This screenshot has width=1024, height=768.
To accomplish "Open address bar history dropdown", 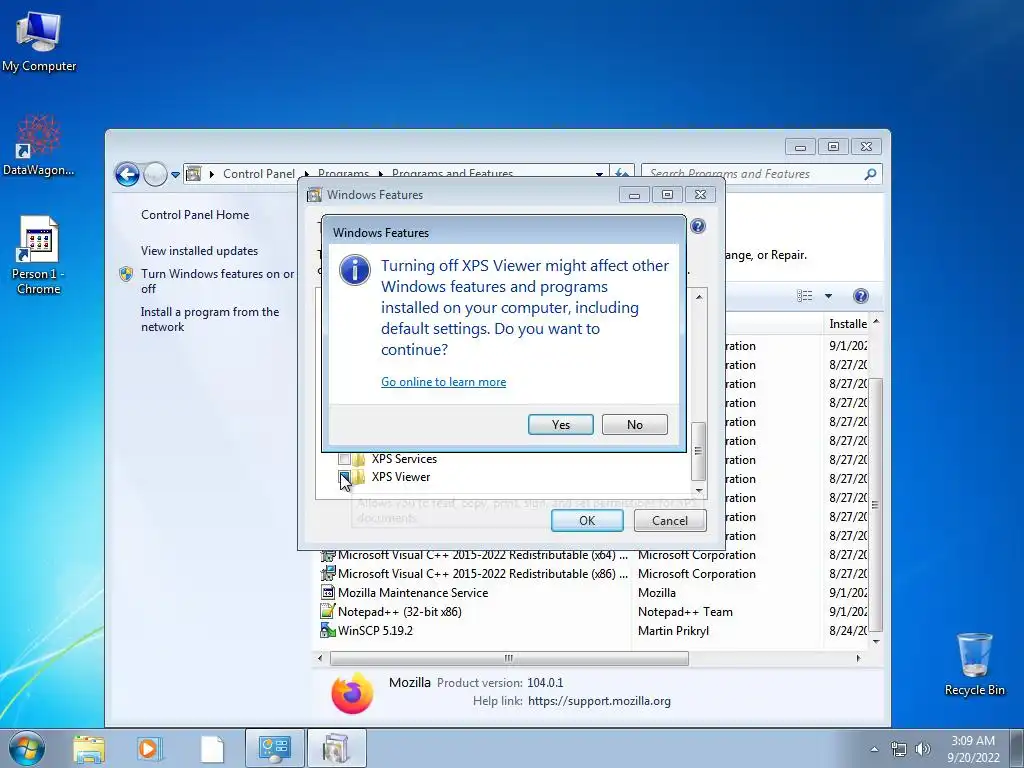I will tap(599, 174).
